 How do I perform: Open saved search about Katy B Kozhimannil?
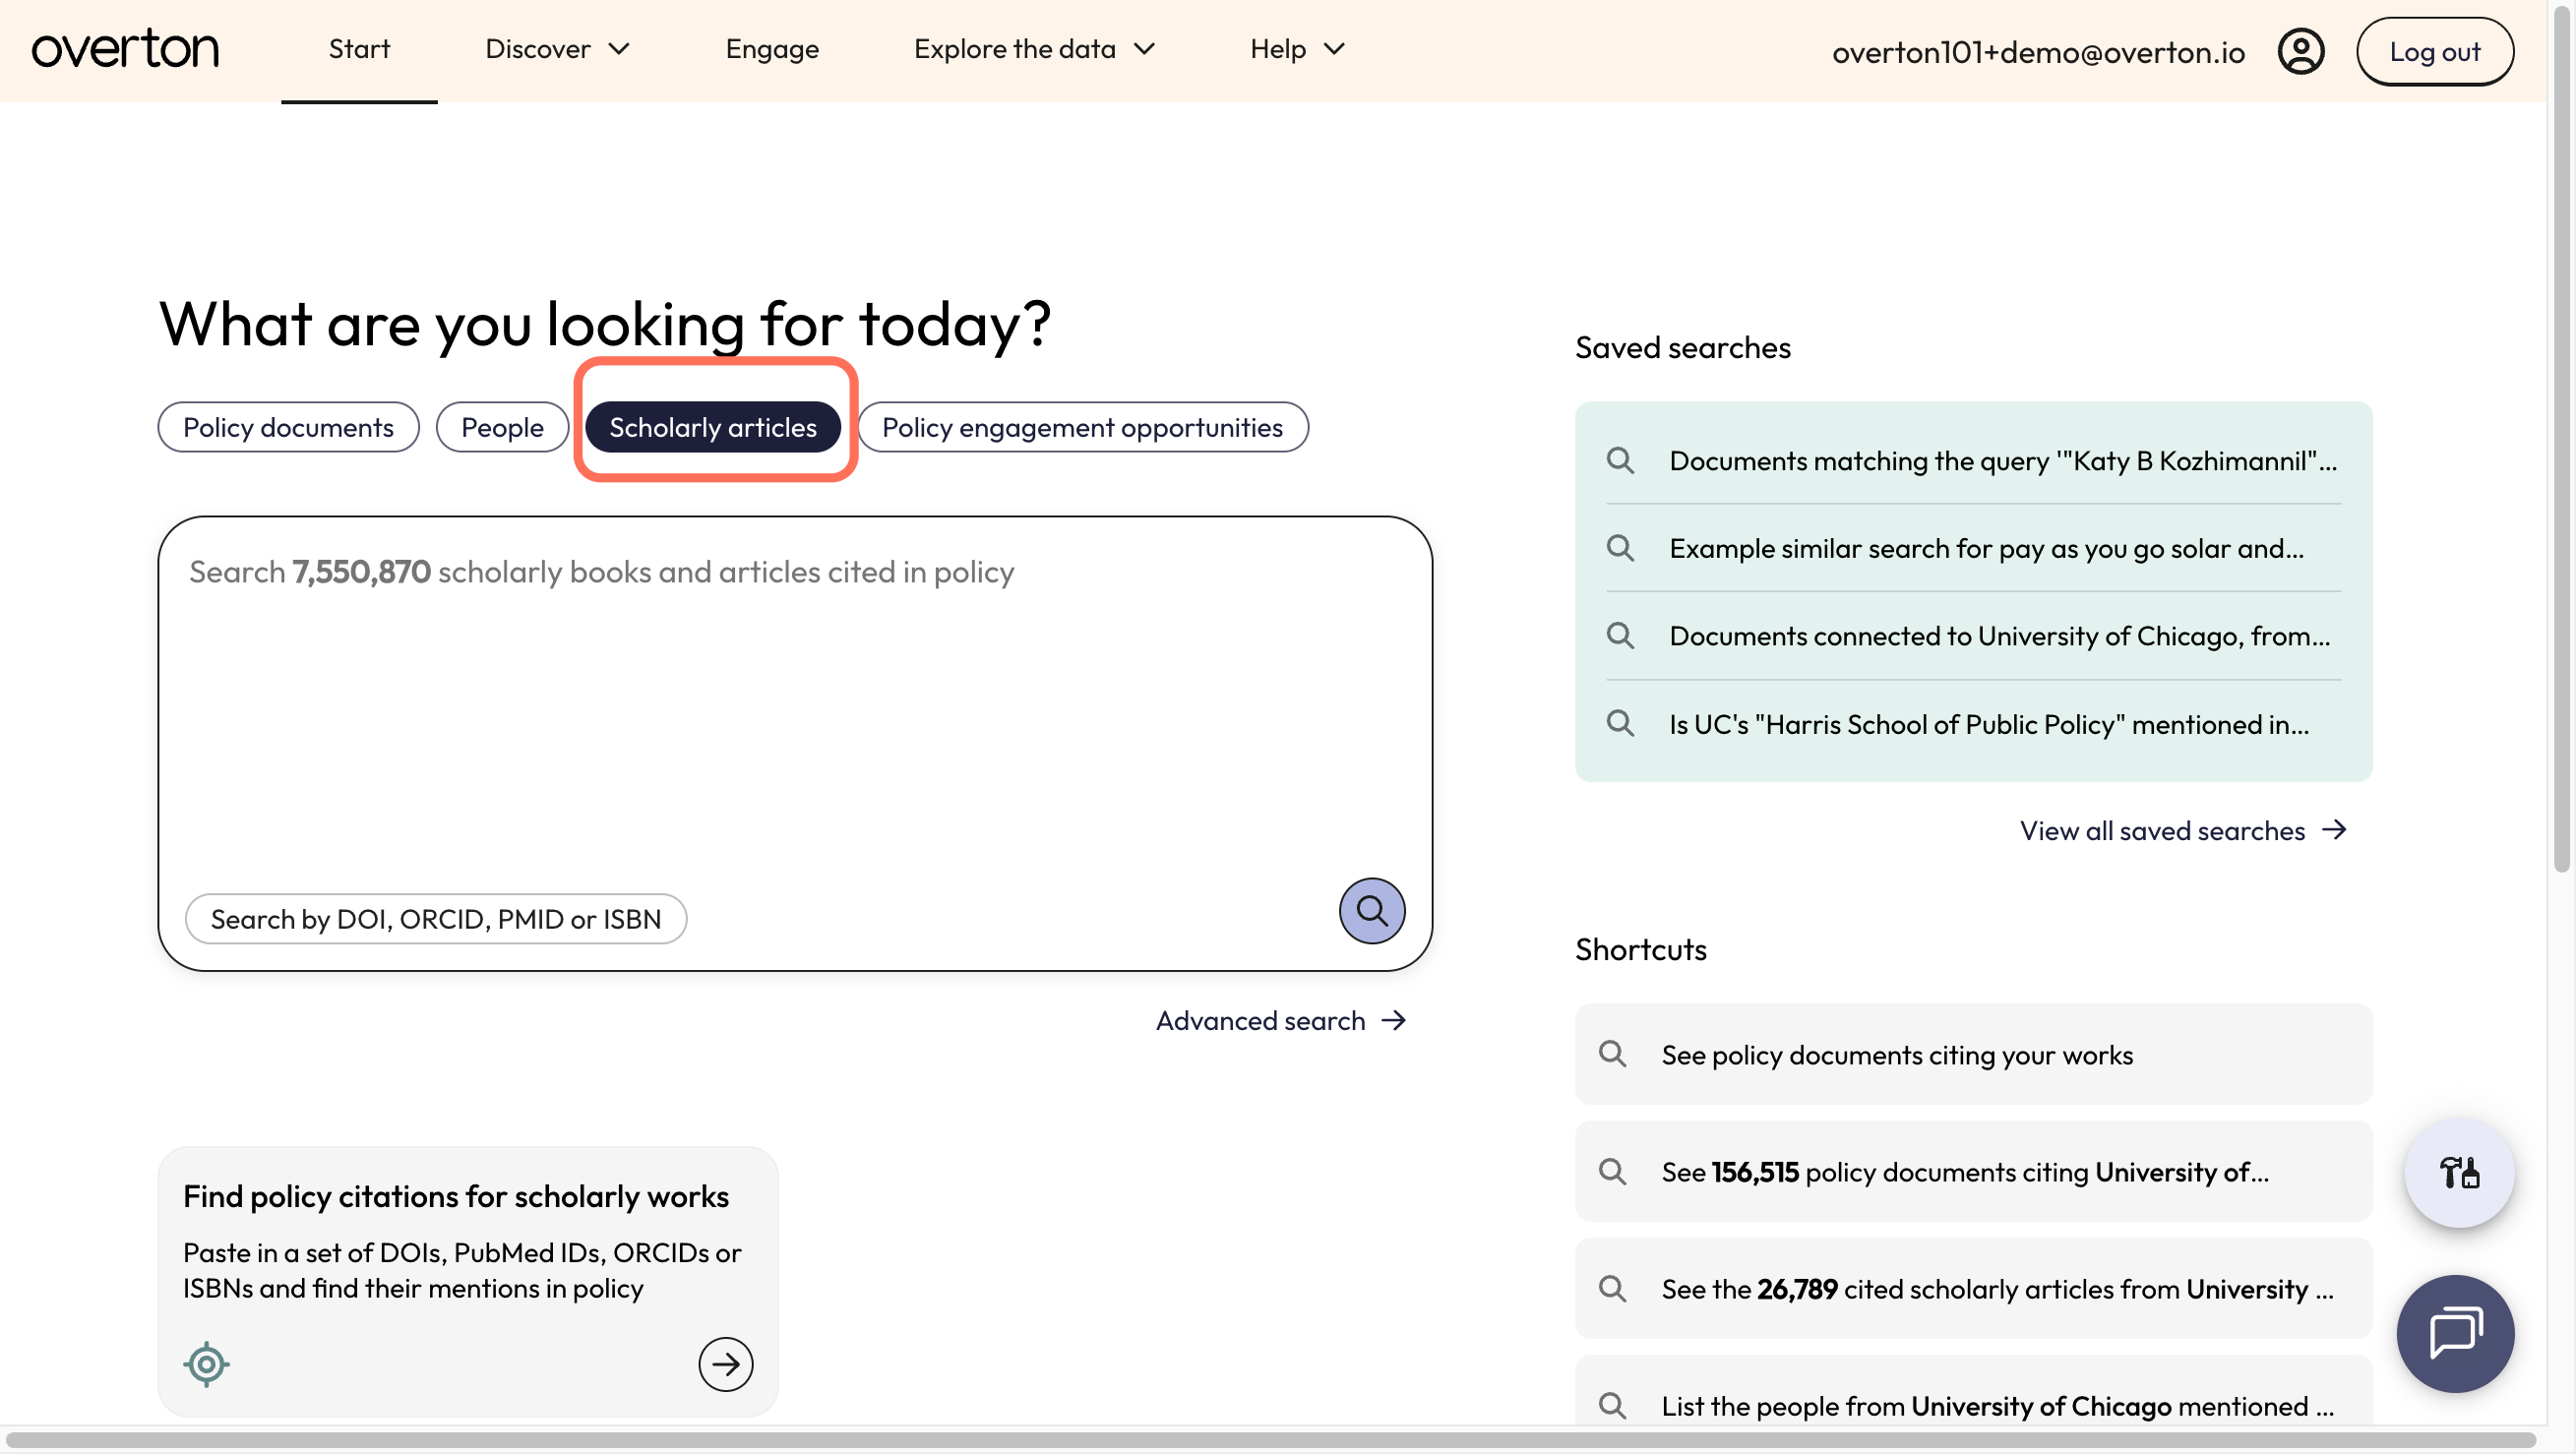pos(1973,460)
